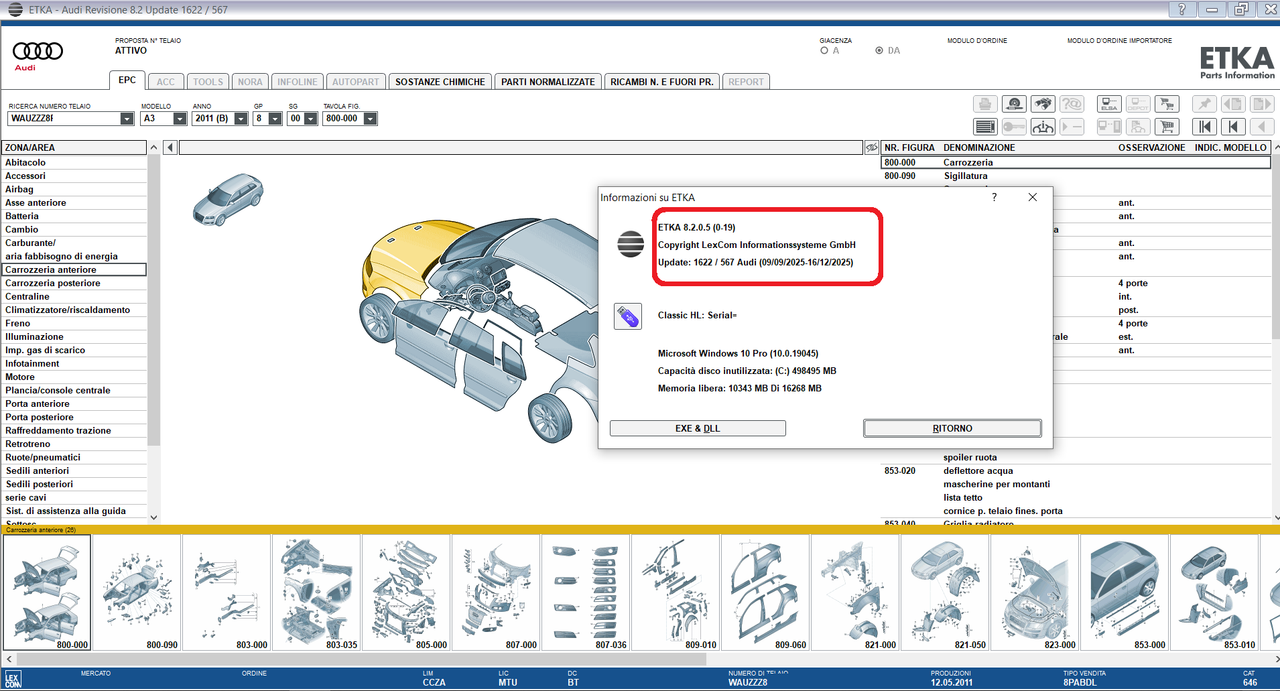Open the shopping cart order icon
This screenshot has width=1280, height=691.
click(1167, 127)
